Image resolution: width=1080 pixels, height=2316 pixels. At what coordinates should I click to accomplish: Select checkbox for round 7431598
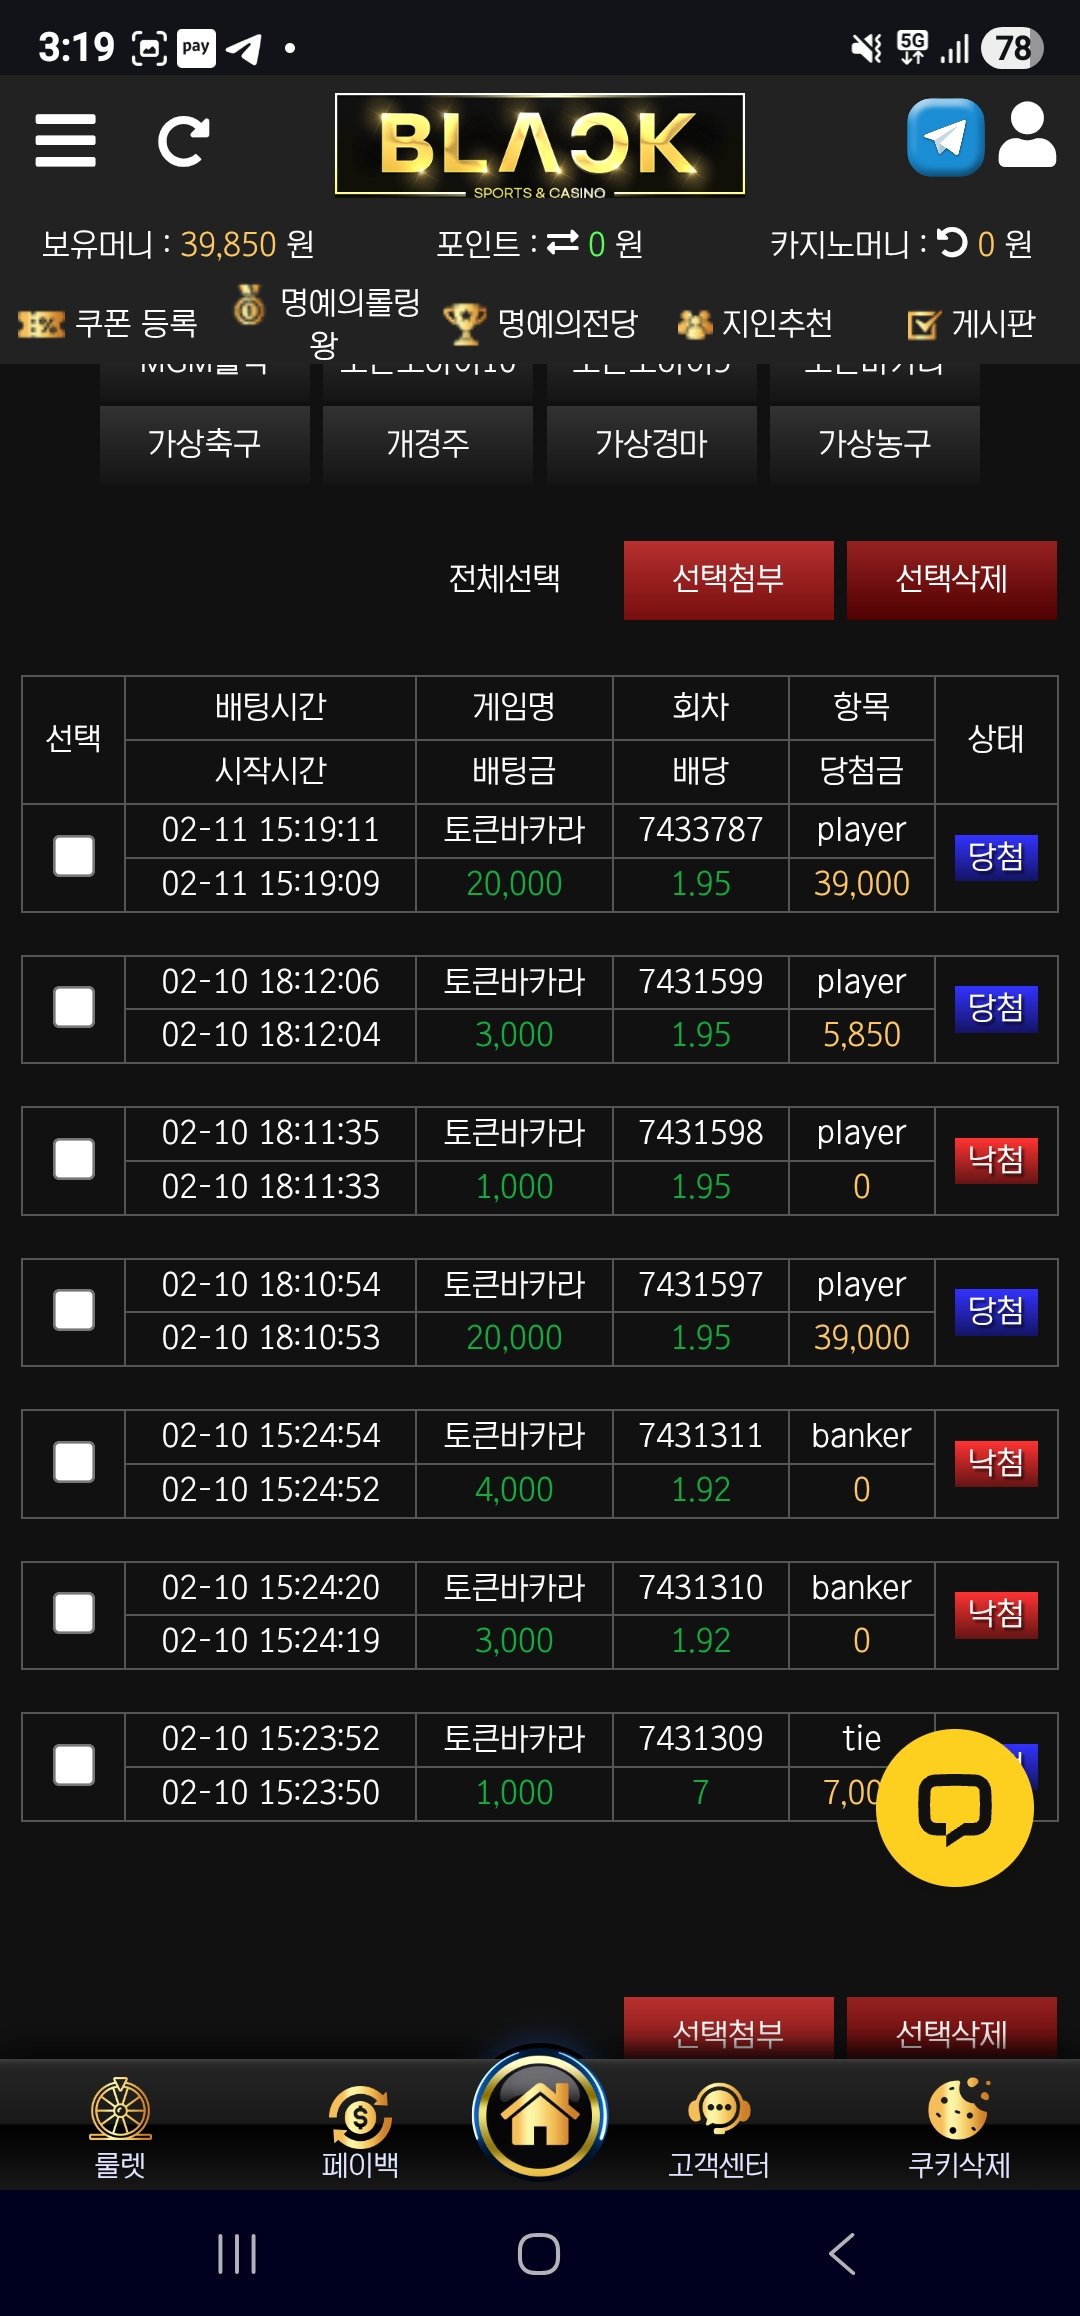tap(74, 1159)
